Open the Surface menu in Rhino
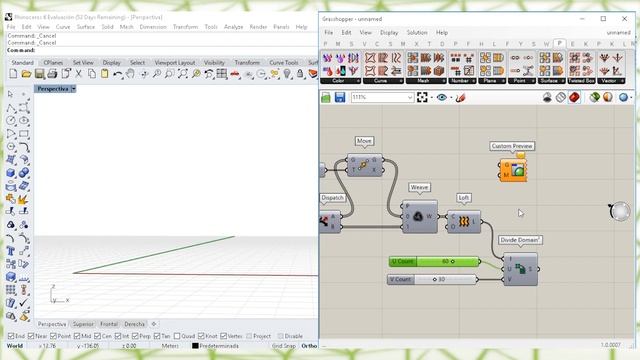Screen dimensions: 640x360 86,27
